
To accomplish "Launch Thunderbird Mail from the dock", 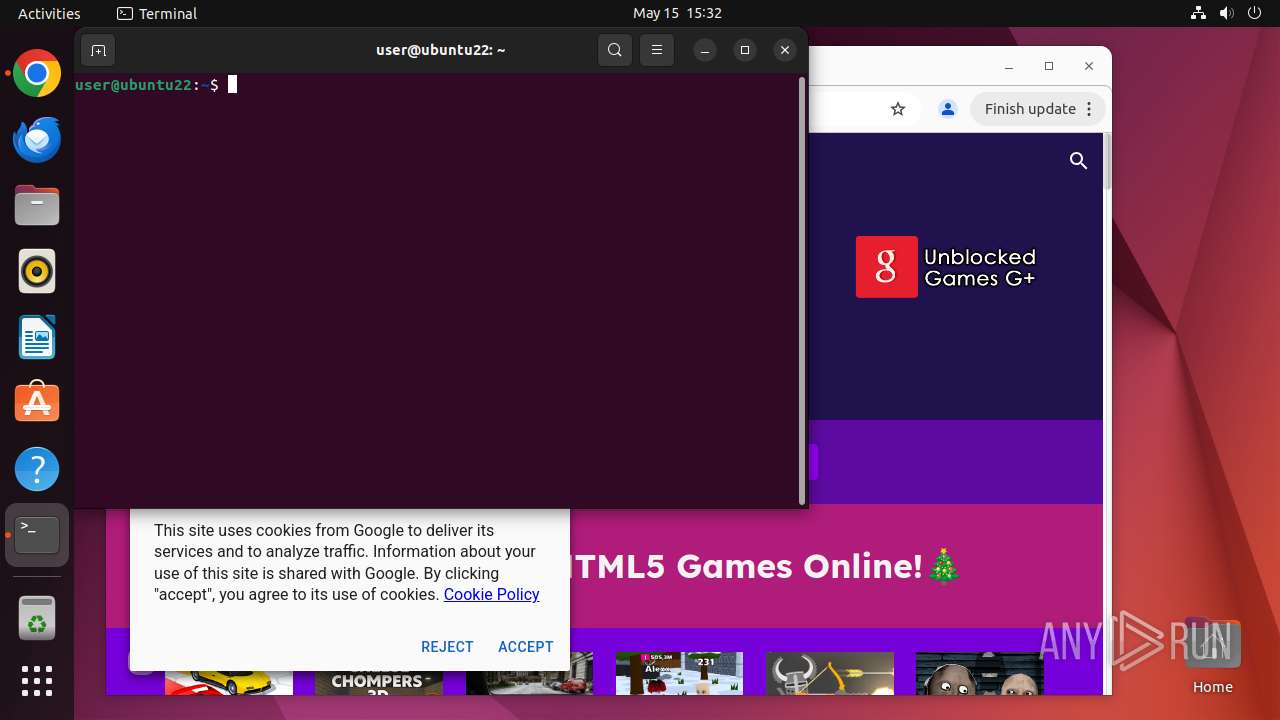I will [37, 140].
